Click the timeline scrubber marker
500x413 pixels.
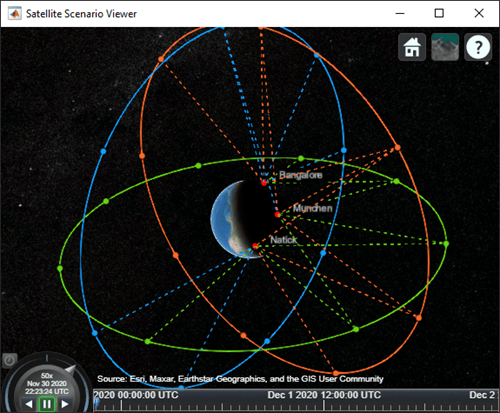pyautogui.click(x=97, y=403)
